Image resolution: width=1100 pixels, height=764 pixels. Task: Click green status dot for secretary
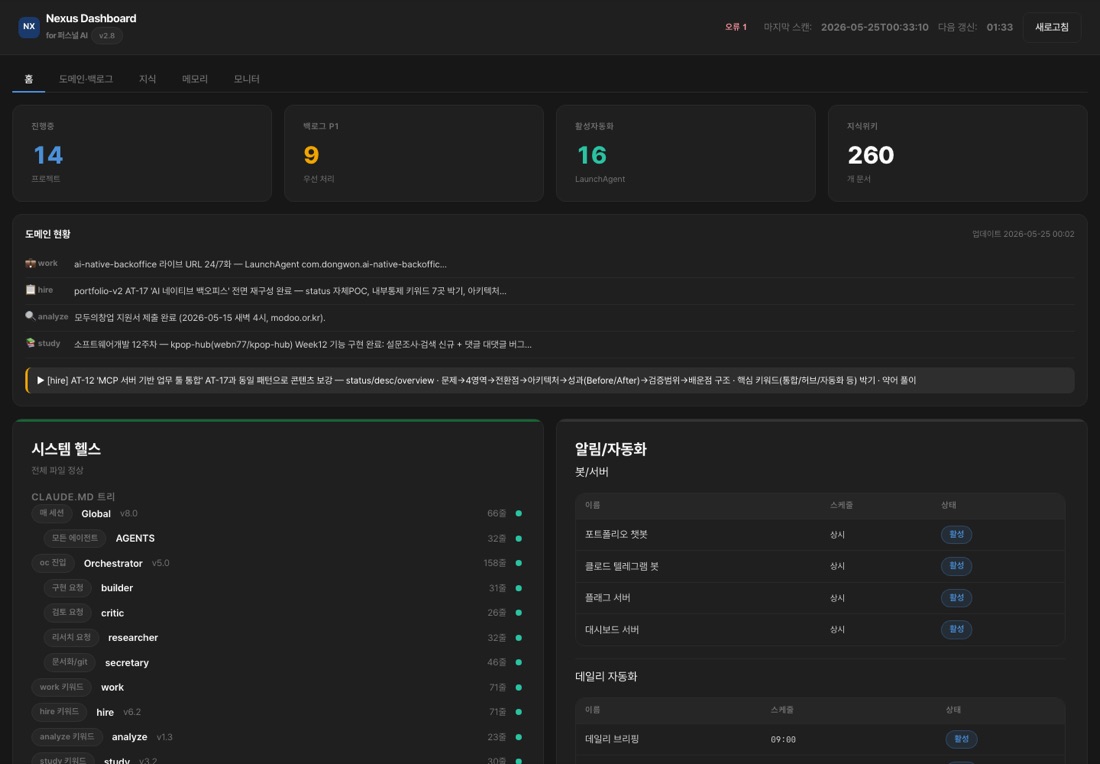[x=518, y=662]
